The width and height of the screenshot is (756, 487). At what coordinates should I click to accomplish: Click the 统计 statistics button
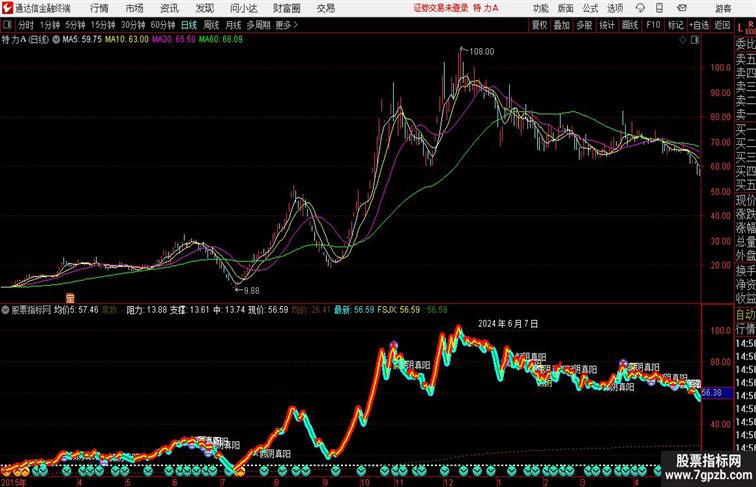click(607, 25)
